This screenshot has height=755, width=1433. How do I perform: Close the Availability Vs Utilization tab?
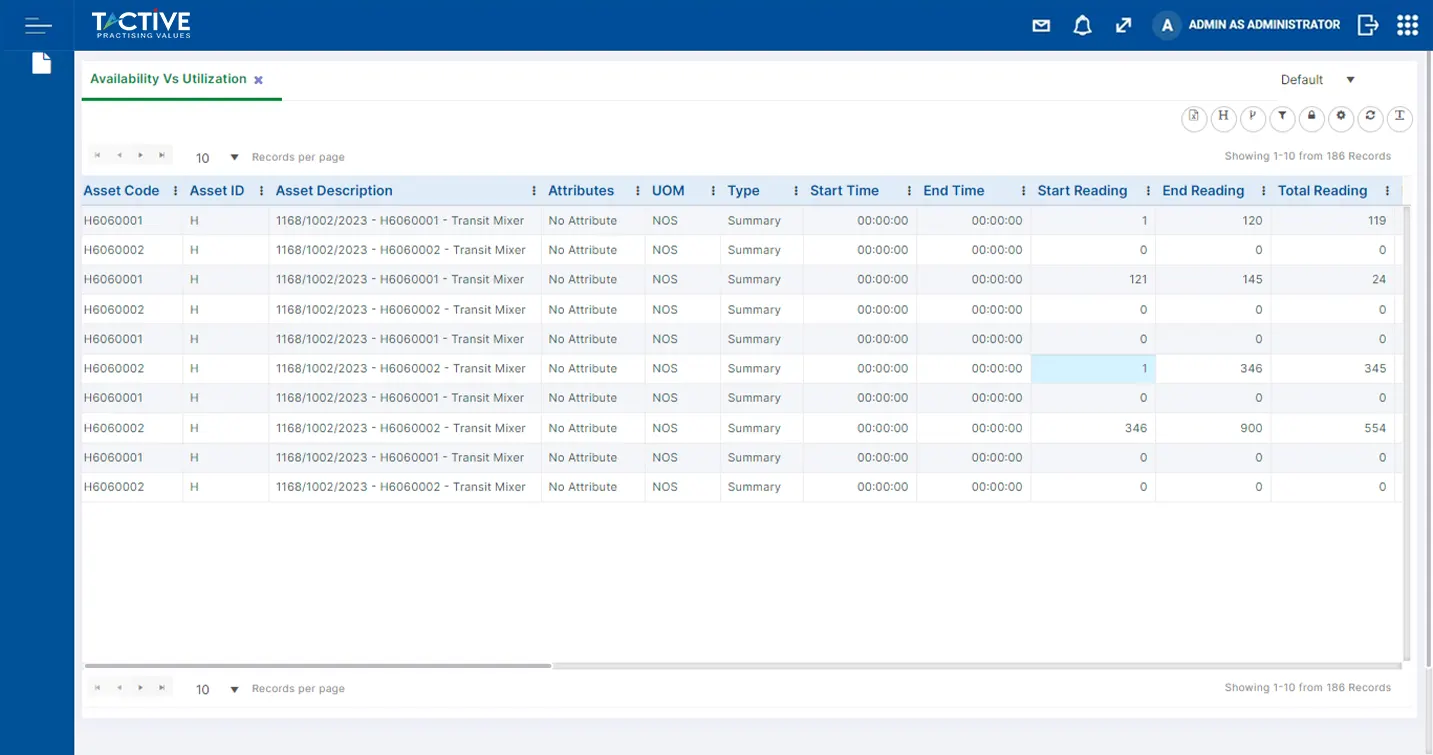[258, 80]
